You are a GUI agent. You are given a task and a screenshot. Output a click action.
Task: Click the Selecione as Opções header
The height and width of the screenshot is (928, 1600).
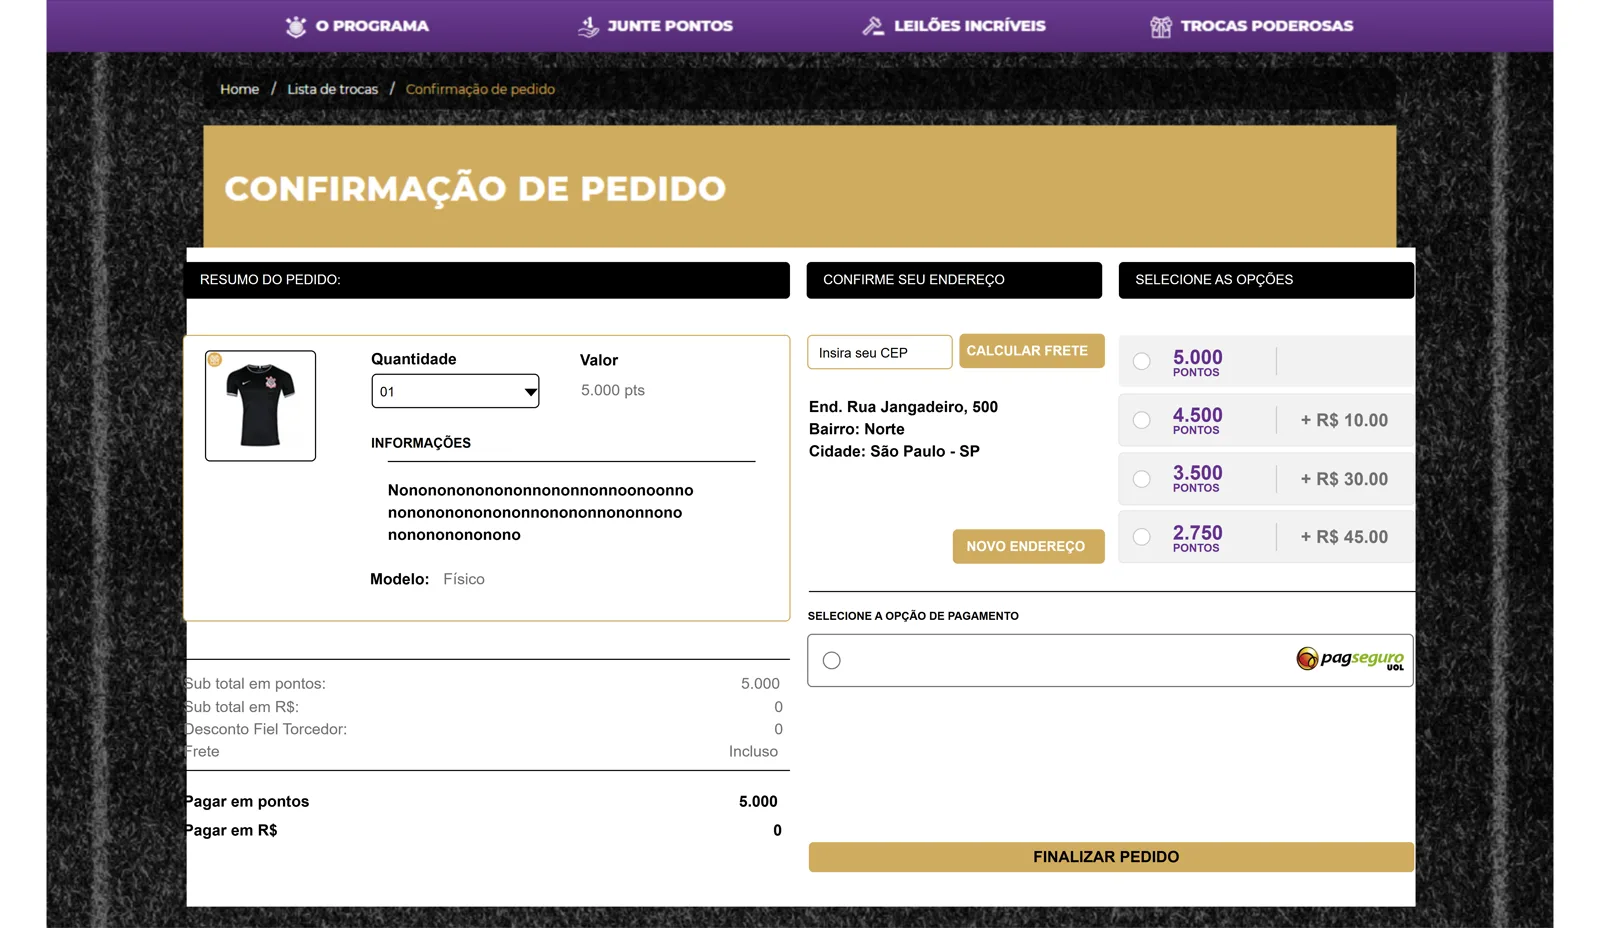1266,280
